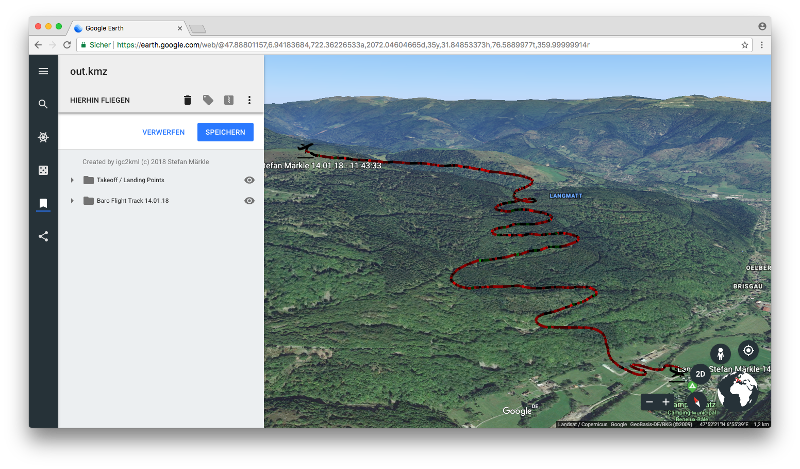Image resolution: width=800 pixels, height=469 pixels.
Task: Click the map attribution text at bottom
Action: (x=663, y=424)
